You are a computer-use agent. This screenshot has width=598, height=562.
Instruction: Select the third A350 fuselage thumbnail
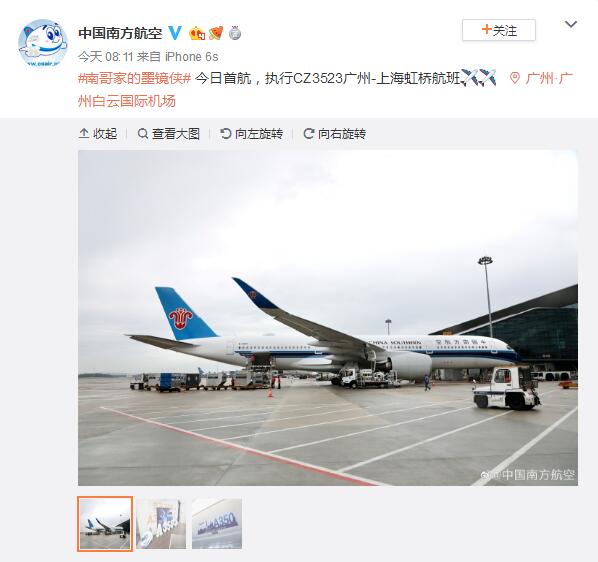217,523
